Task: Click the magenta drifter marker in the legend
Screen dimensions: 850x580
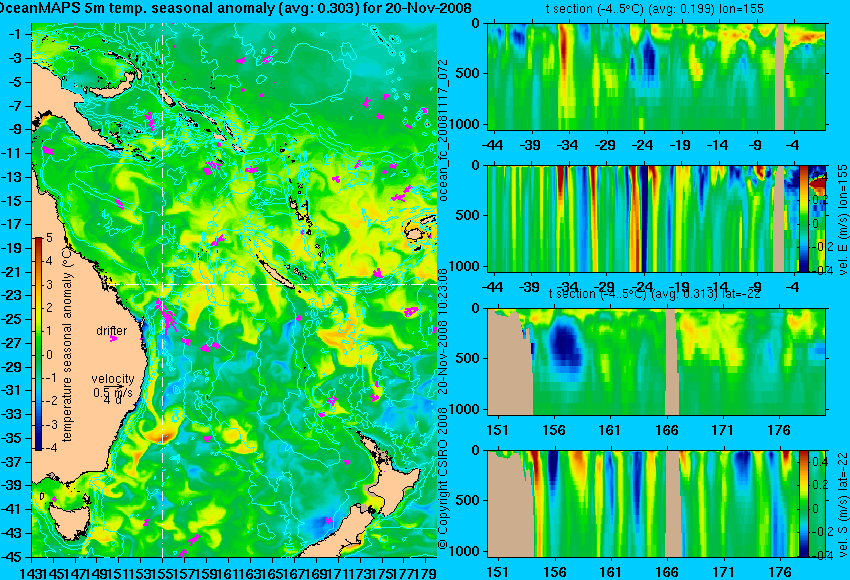Action: 113,339
